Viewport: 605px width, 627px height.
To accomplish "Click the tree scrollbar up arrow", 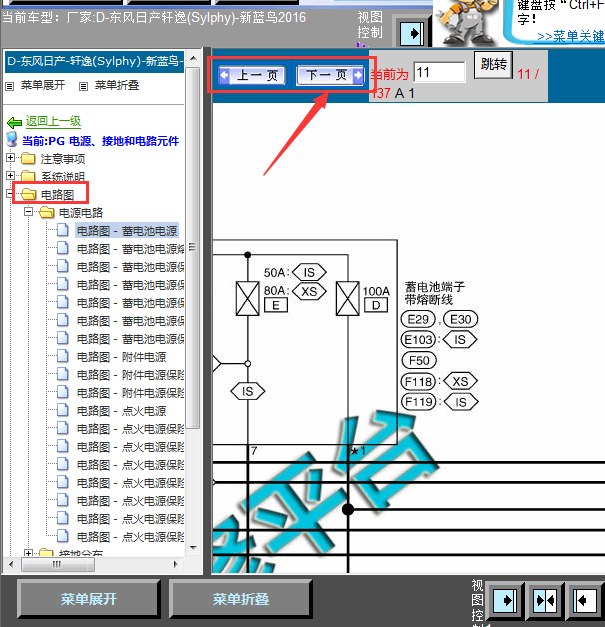I will click(194, 58).
